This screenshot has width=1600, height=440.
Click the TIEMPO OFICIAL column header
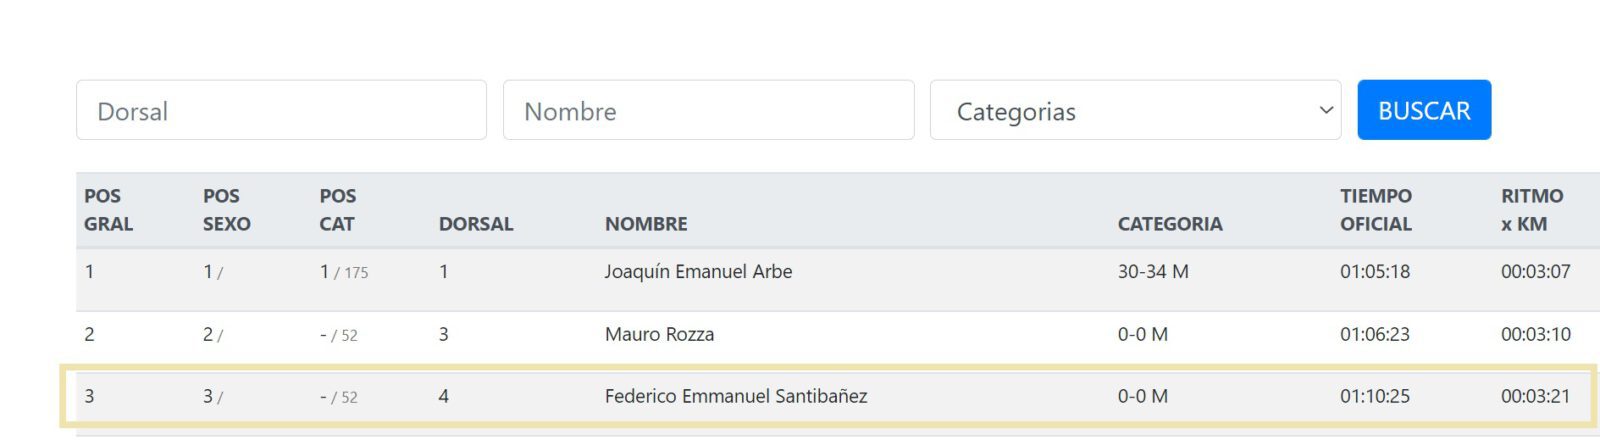click(x=1376, y=210)
